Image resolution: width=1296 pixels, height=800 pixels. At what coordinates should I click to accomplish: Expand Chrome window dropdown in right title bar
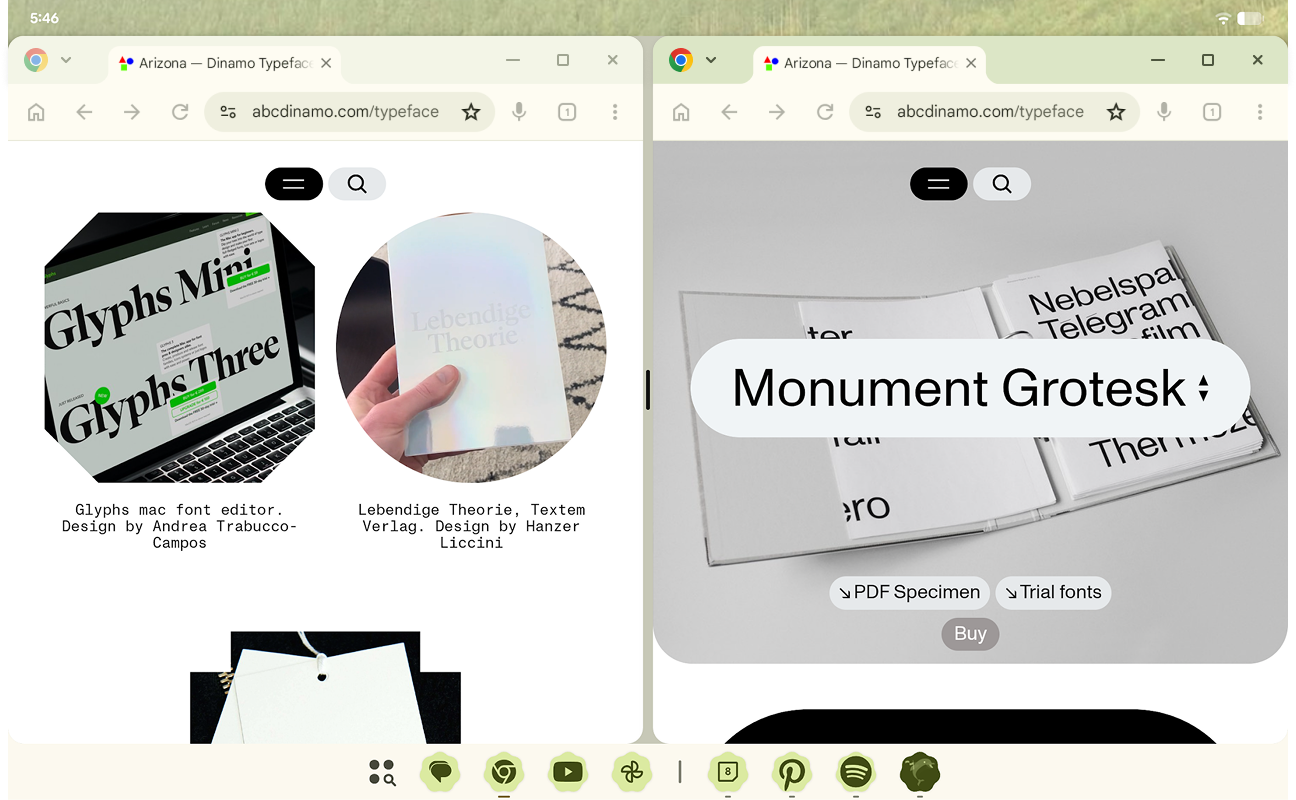click(711, 60)
